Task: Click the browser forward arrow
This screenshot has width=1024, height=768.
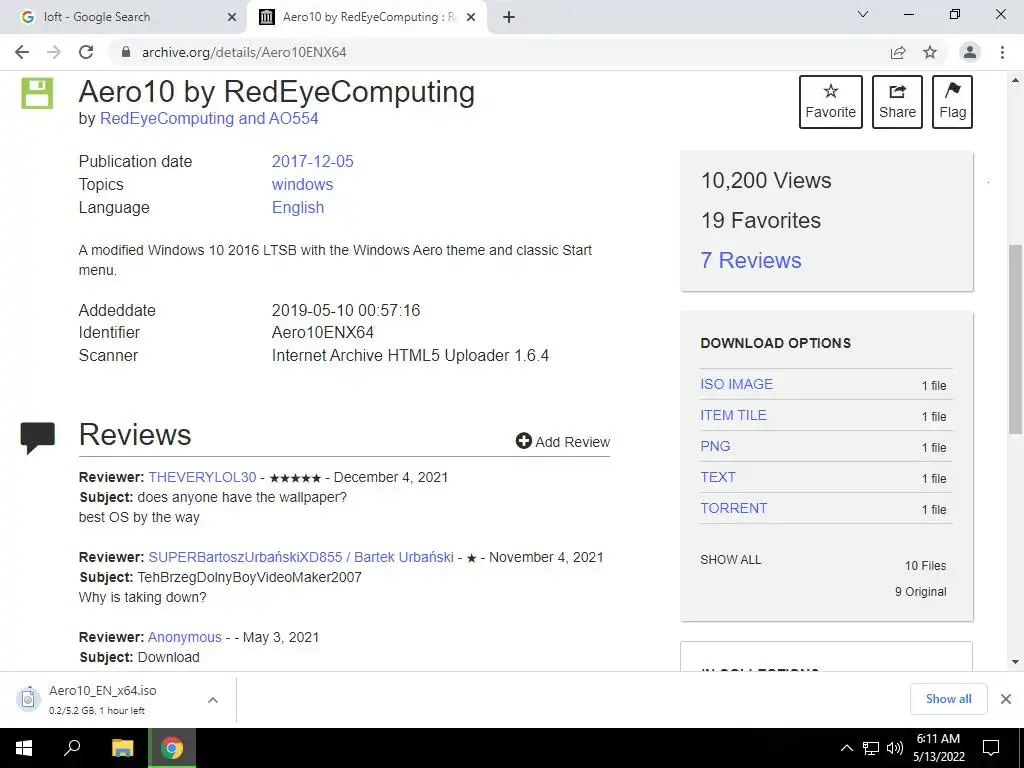Action: point(54,52)
